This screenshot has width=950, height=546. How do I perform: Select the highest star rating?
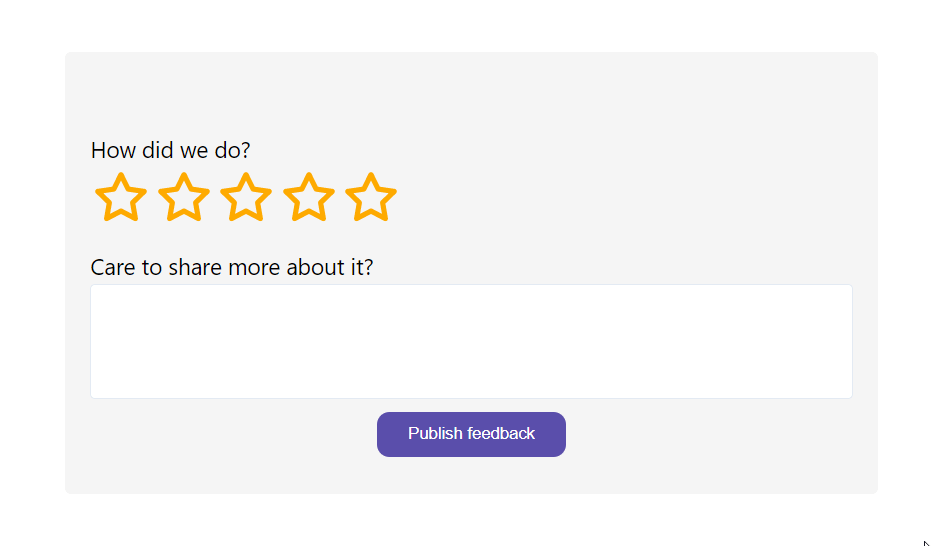(x=371, y=197)
